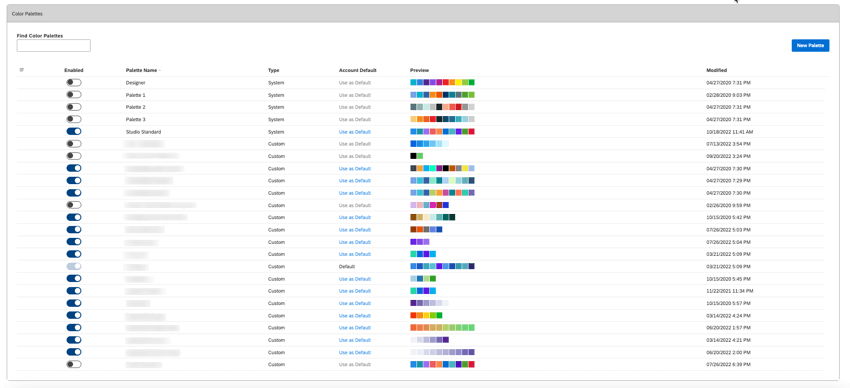Sort by the Modified column header
This screenshot has height=388, width=850.
coord(717,70)
